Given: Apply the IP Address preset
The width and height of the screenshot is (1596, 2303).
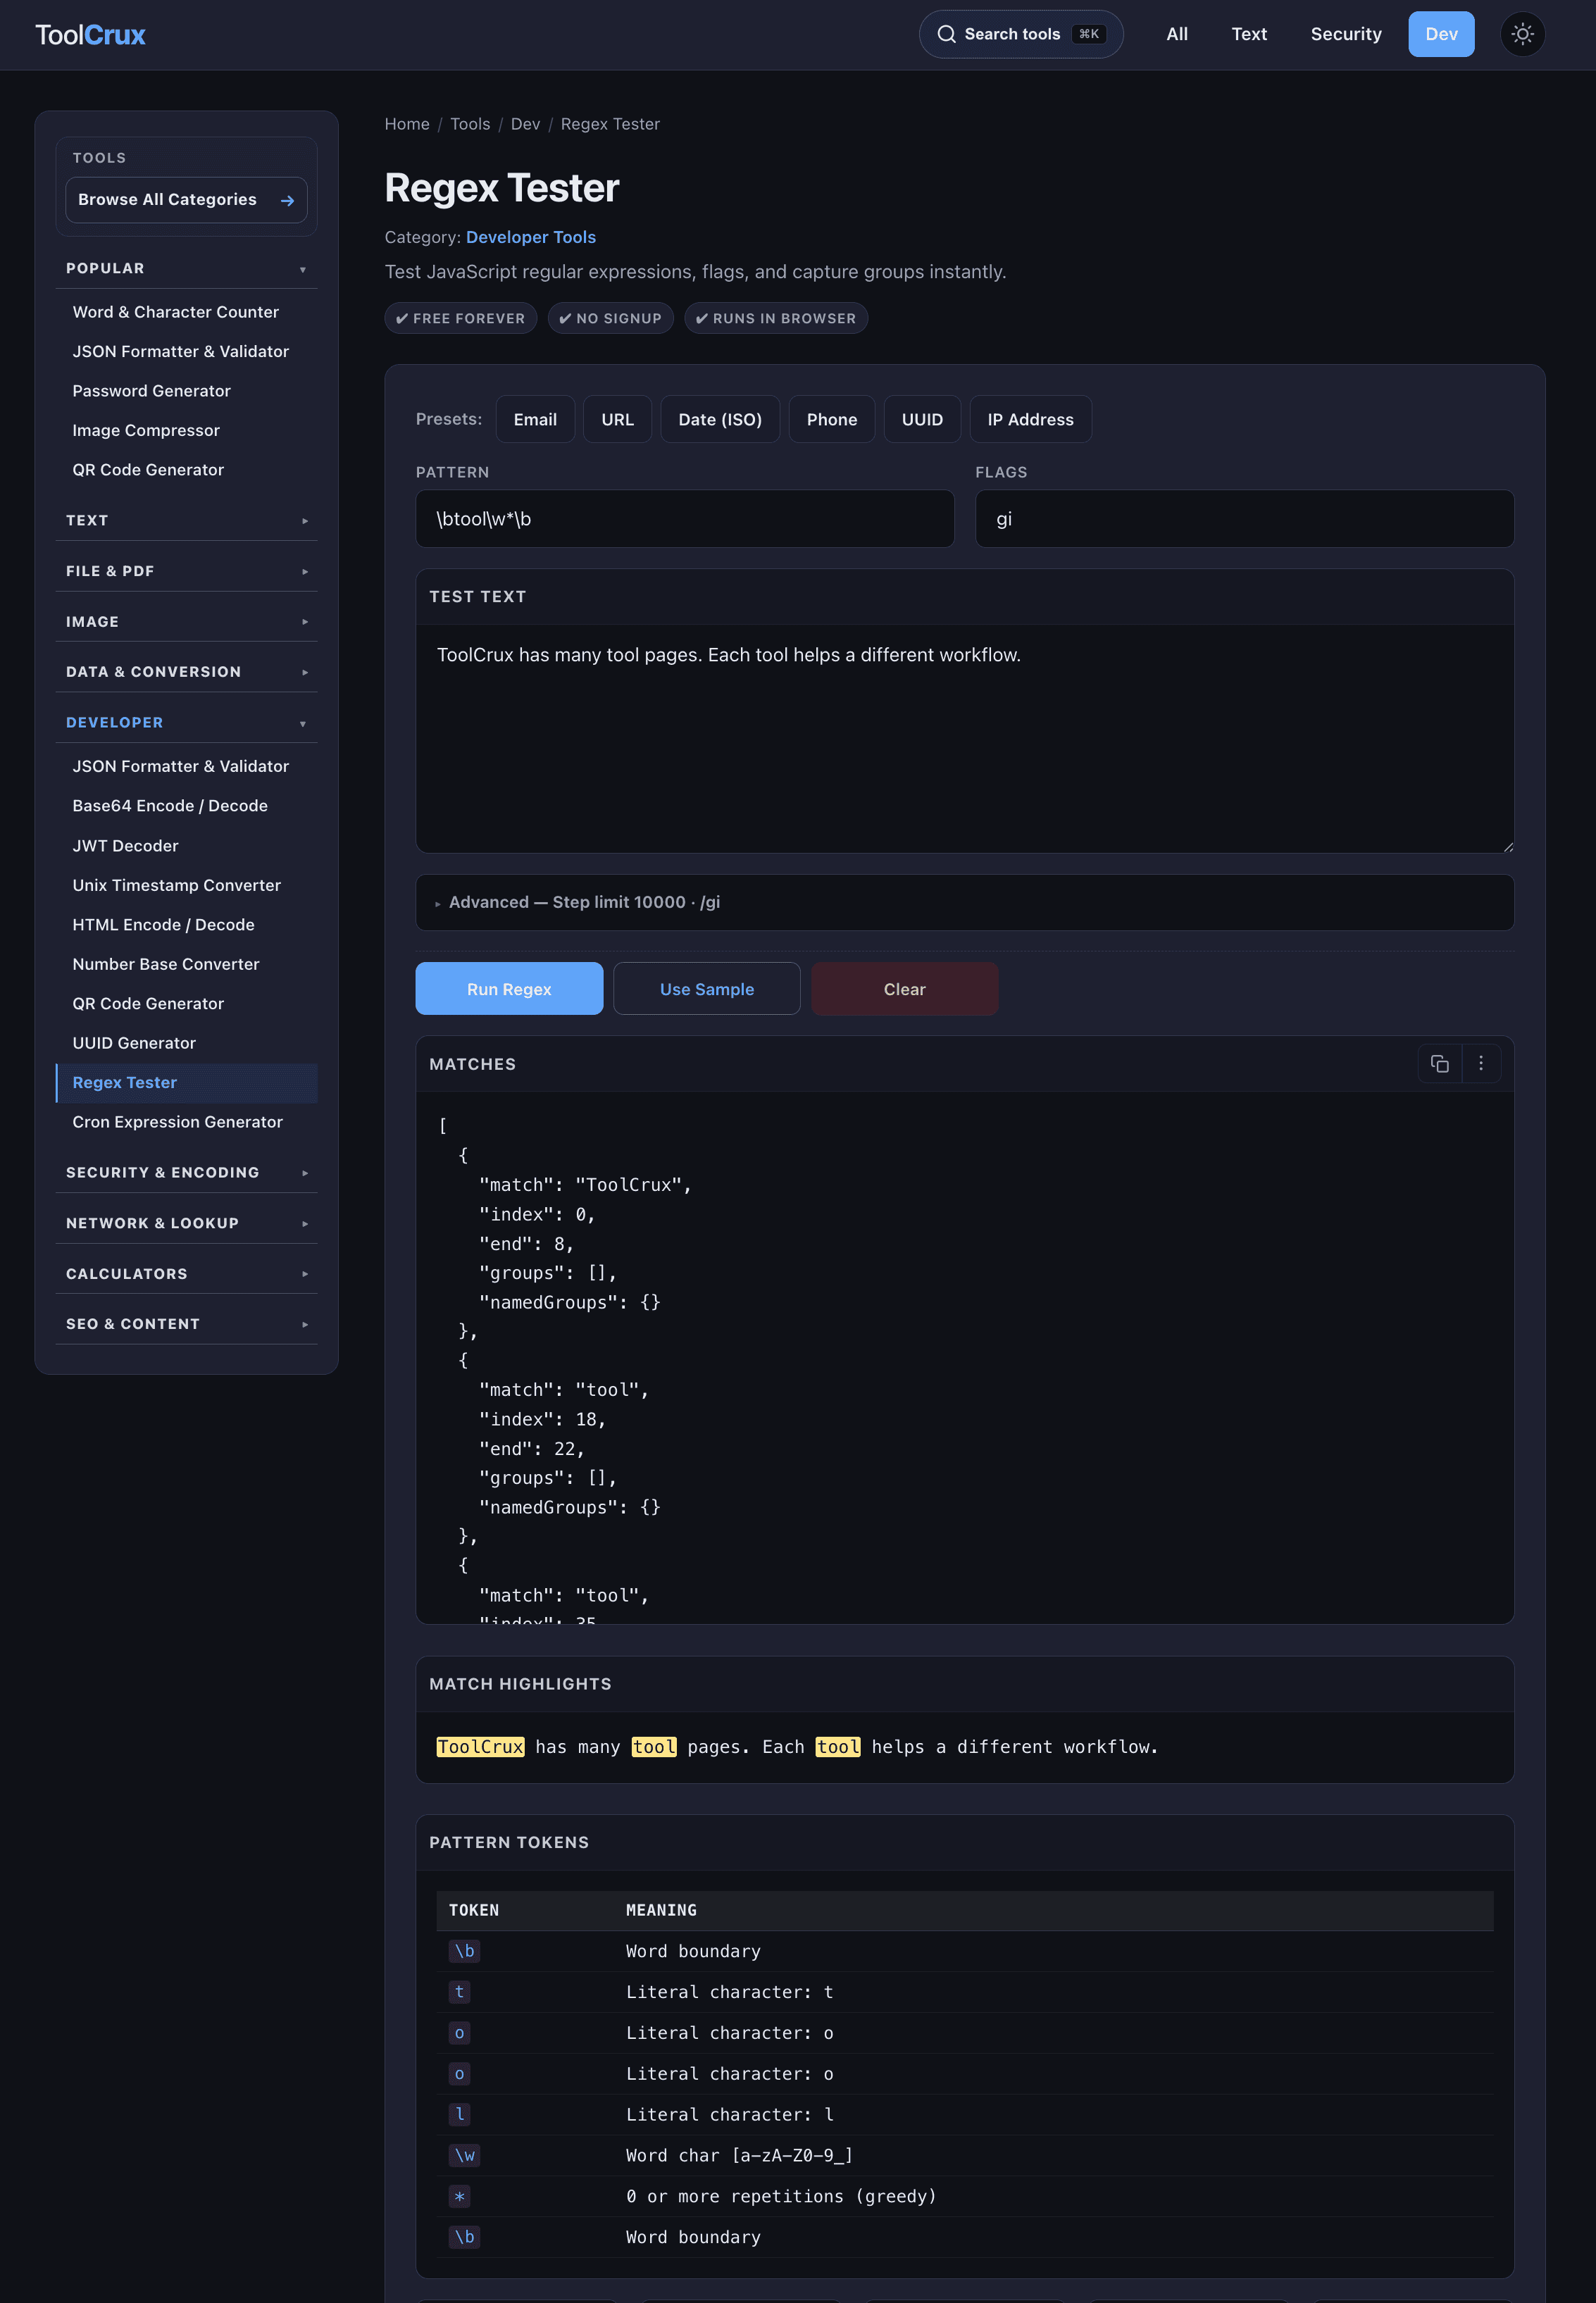Looking at the screenshot, I should click(1030, 419).
